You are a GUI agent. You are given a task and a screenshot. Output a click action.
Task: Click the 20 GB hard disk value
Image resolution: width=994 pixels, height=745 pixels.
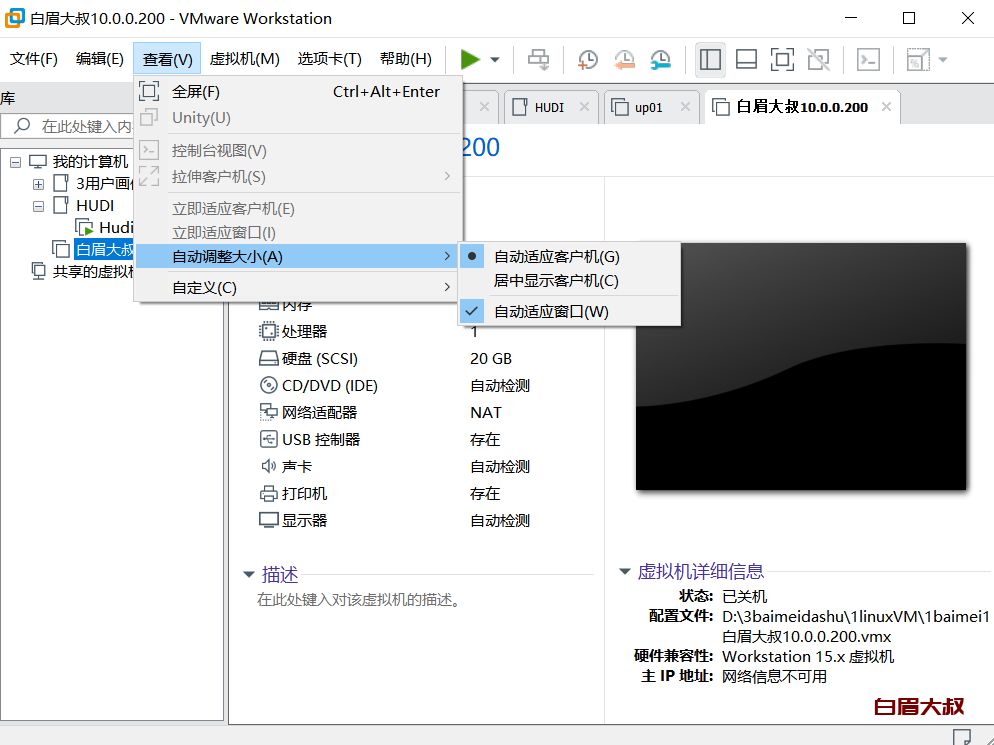[491, 359]
